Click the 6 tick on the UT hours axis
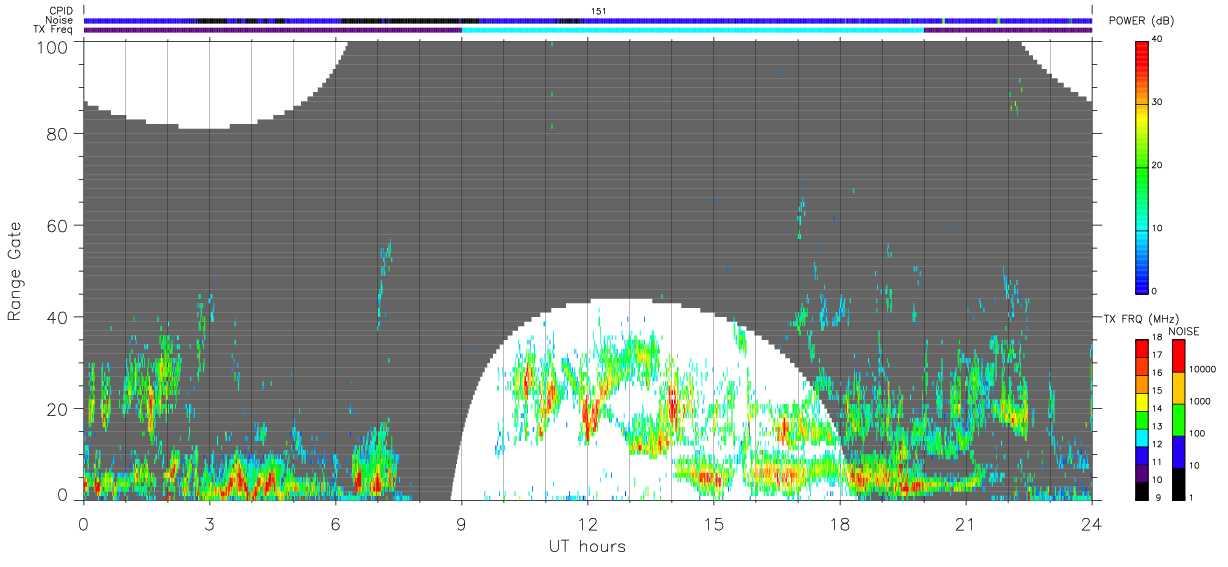The image size is (1228, 567). 335,523
